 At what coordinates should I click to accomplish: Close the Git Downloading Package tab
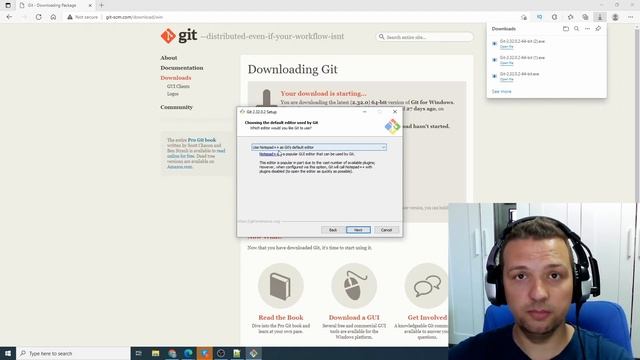point(90,5)
